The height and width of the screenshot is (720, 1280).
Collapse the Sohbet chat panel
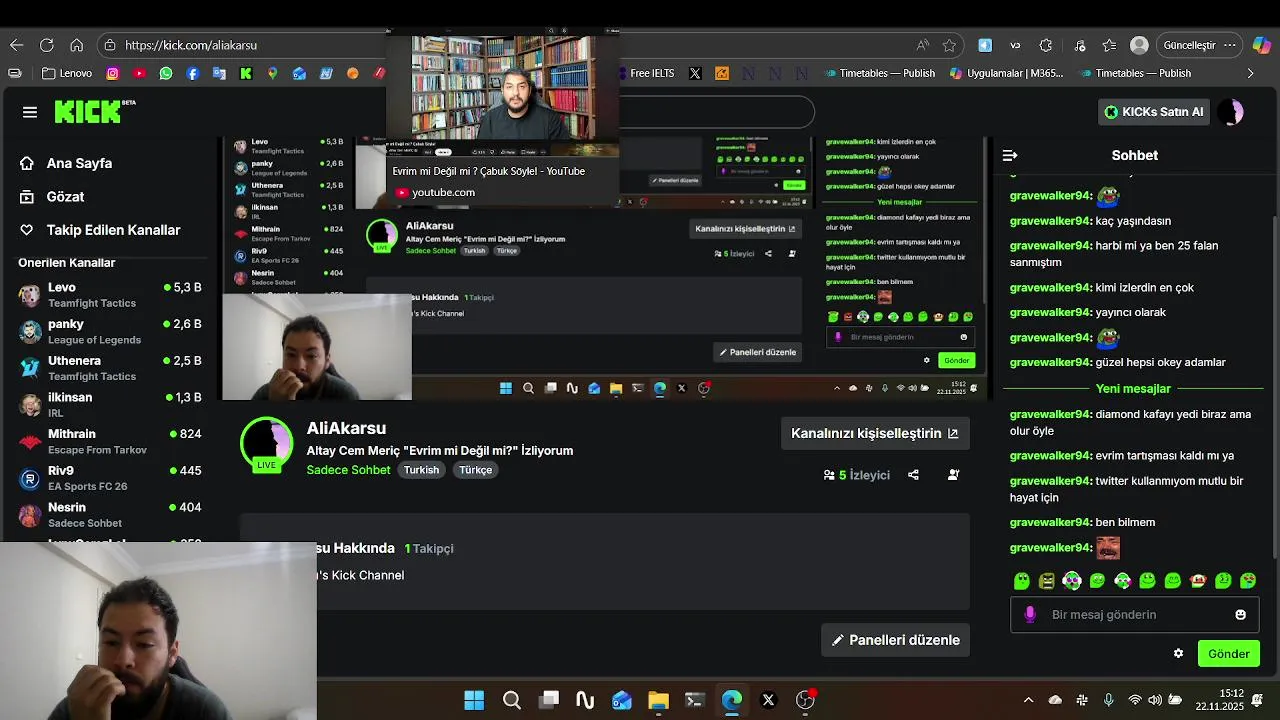pyautogui.click(x=1010, y=155)
